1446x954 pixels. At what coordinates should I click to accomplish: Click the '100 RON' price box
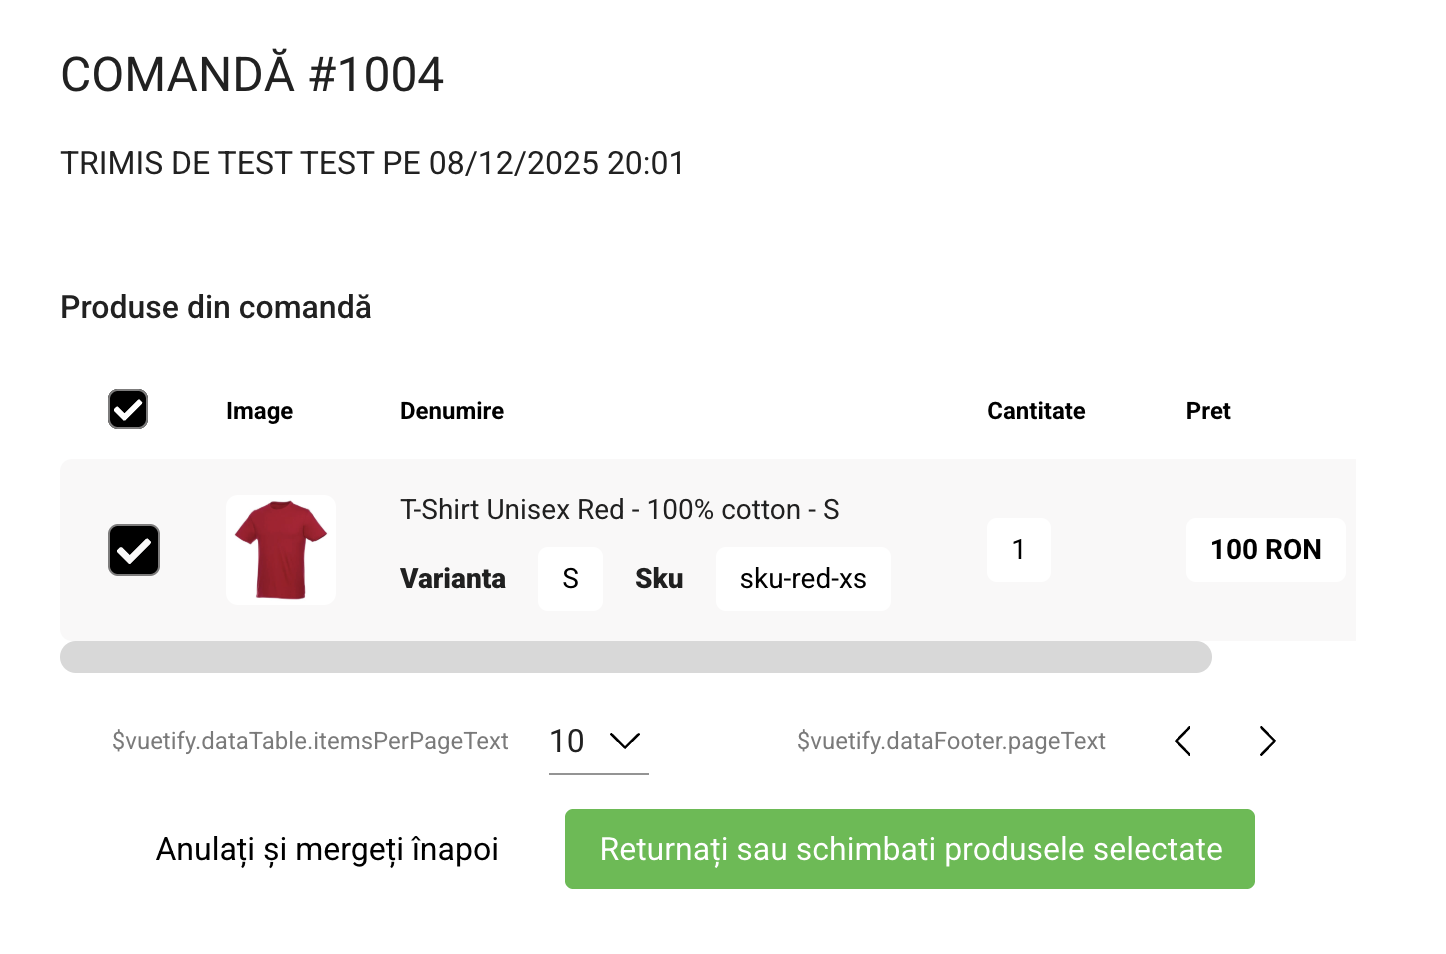point(1265,550)
